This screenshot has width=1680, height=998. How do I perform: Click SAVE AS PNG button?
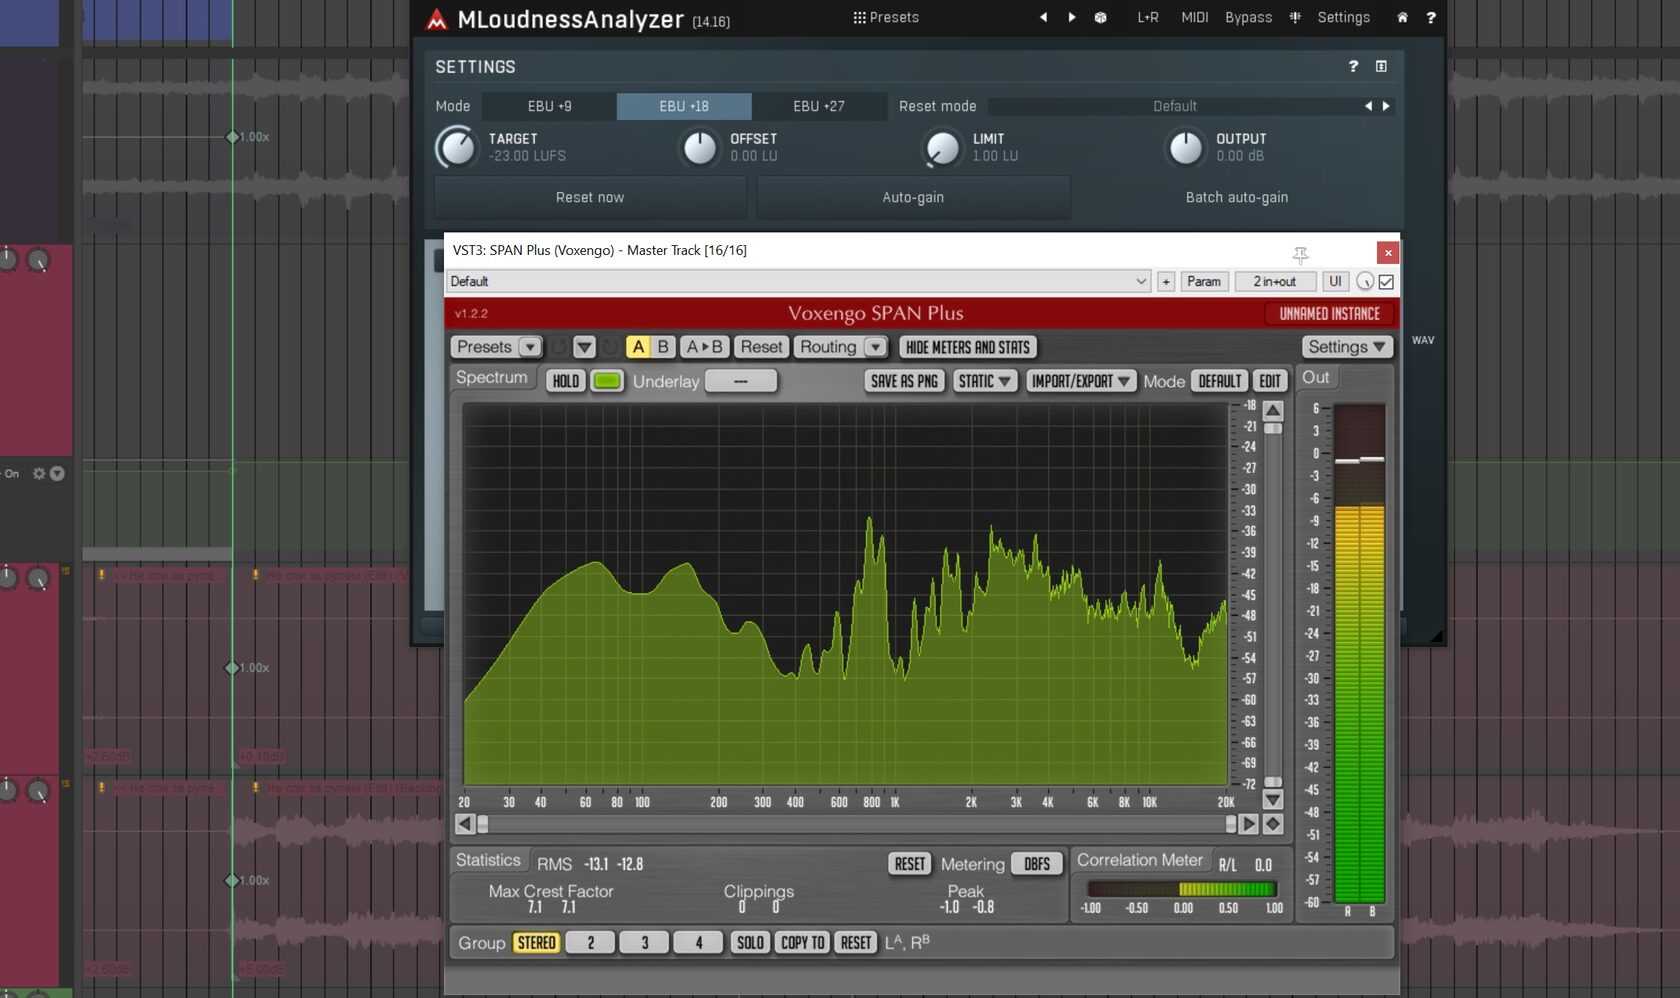(904, 381)
